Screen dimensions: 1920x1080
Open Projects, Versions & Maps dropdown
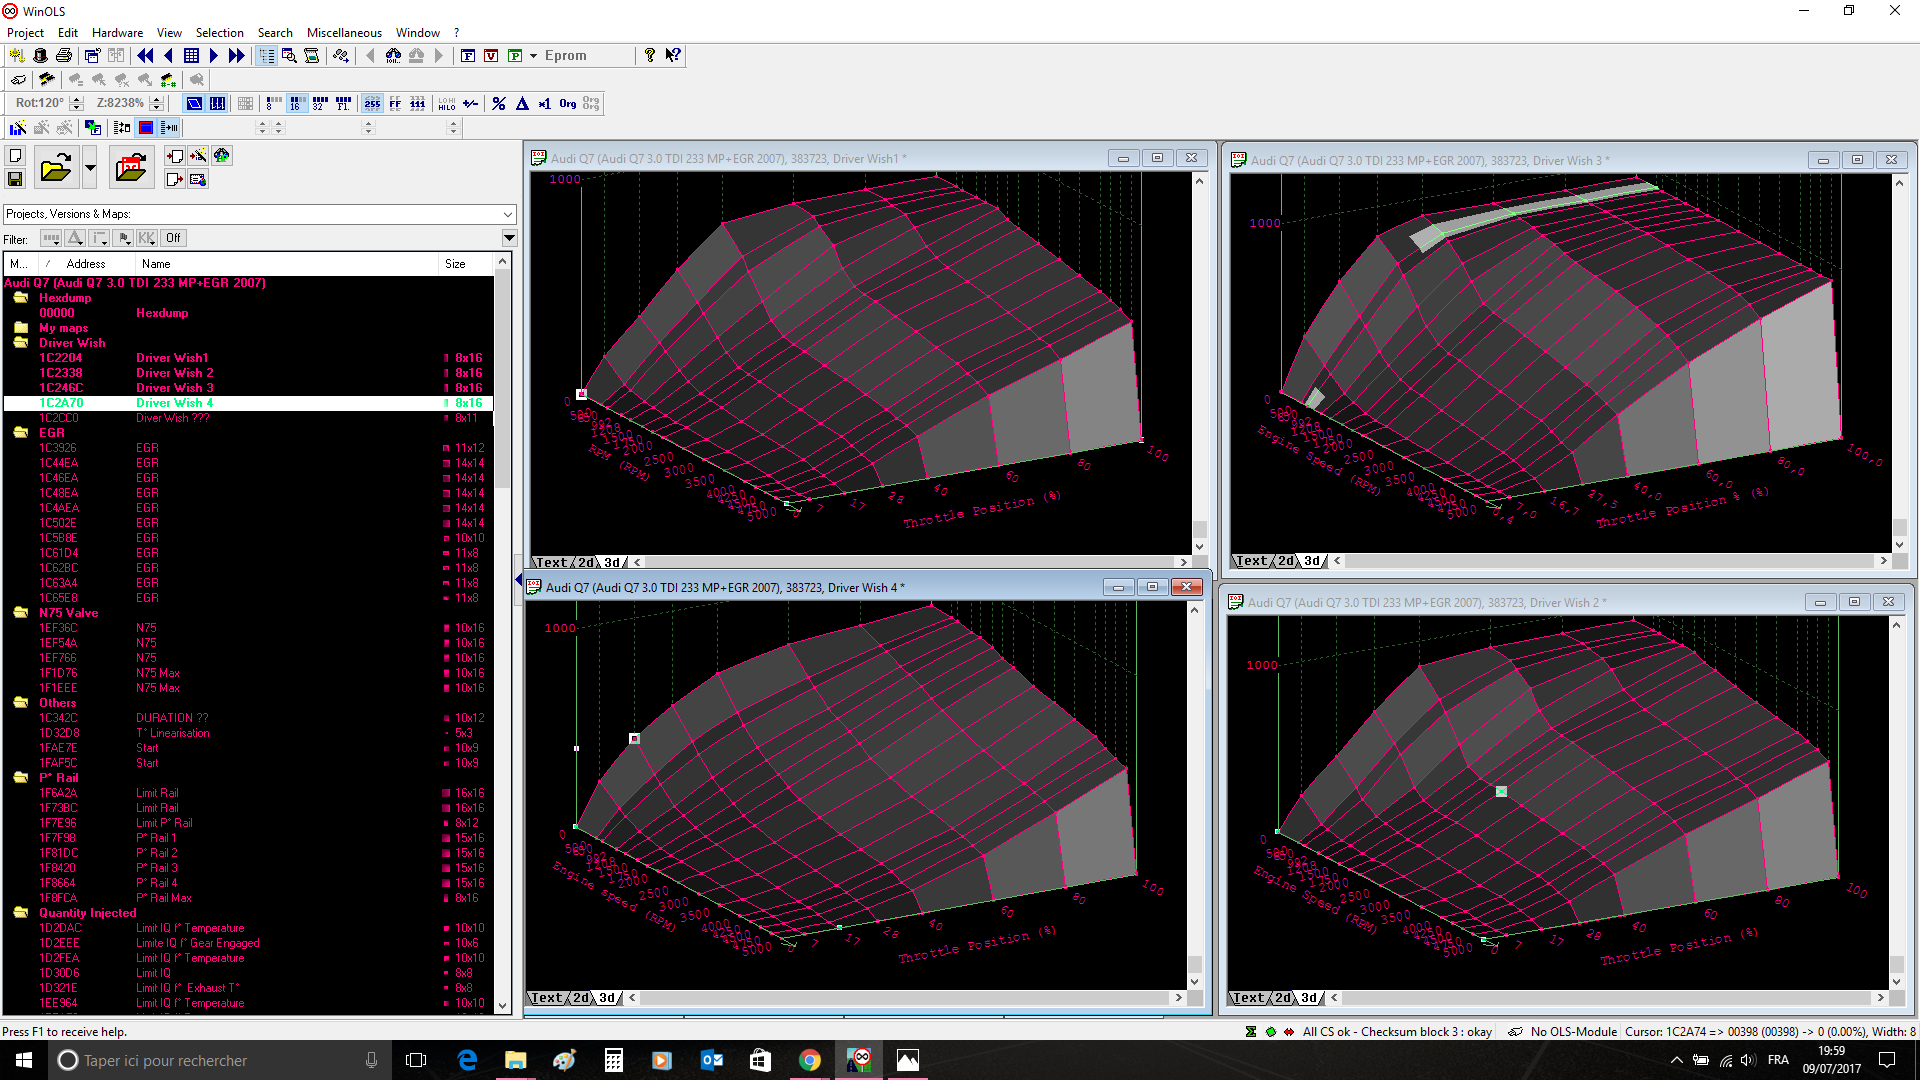tap(508, 214)
